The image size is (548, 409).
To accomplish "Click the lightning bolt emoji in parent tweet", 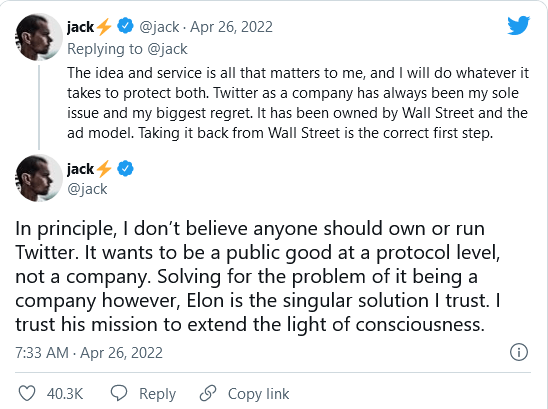I will coord(104,27).
